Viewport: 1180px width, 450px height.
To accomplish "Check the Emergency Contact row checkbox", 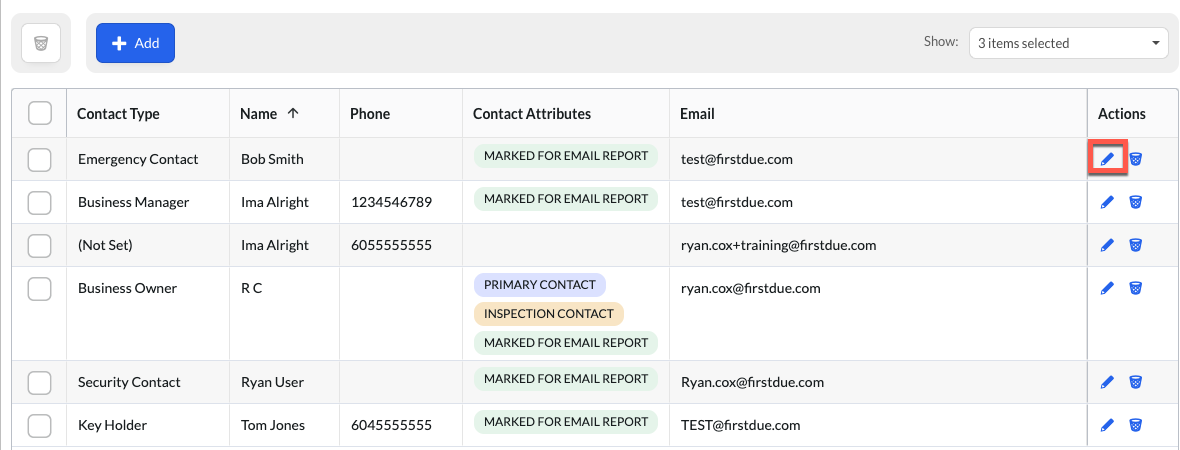I will 39,159.
